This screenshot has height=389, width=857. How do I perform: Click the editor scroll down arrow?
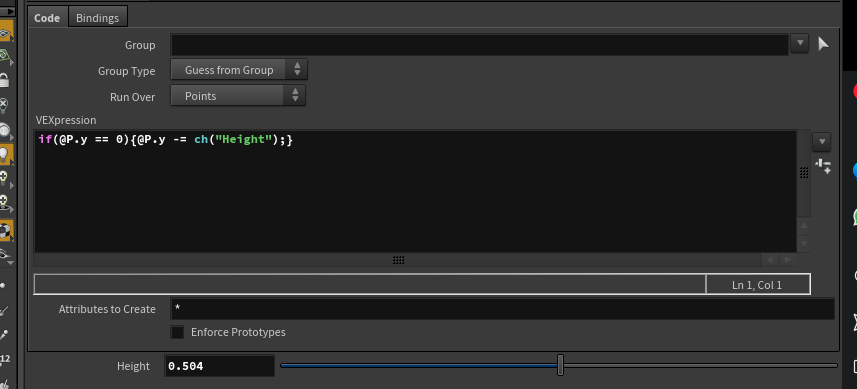pos(803,243)
